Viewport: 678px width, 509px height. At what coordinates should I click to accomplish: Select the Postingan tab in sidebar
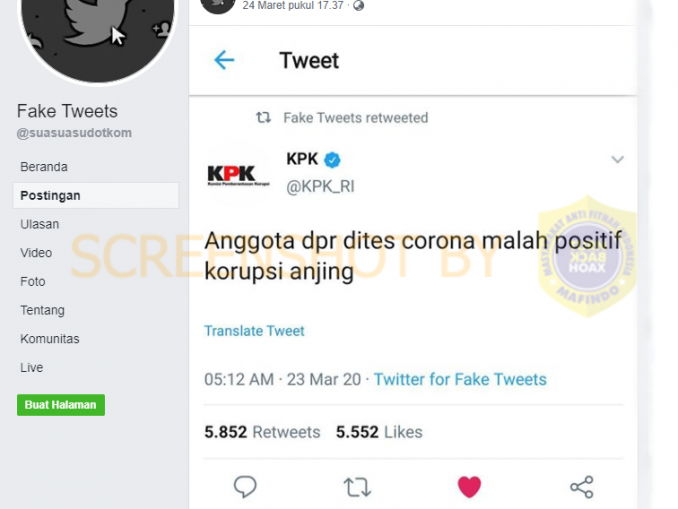(x=96, y=195)
